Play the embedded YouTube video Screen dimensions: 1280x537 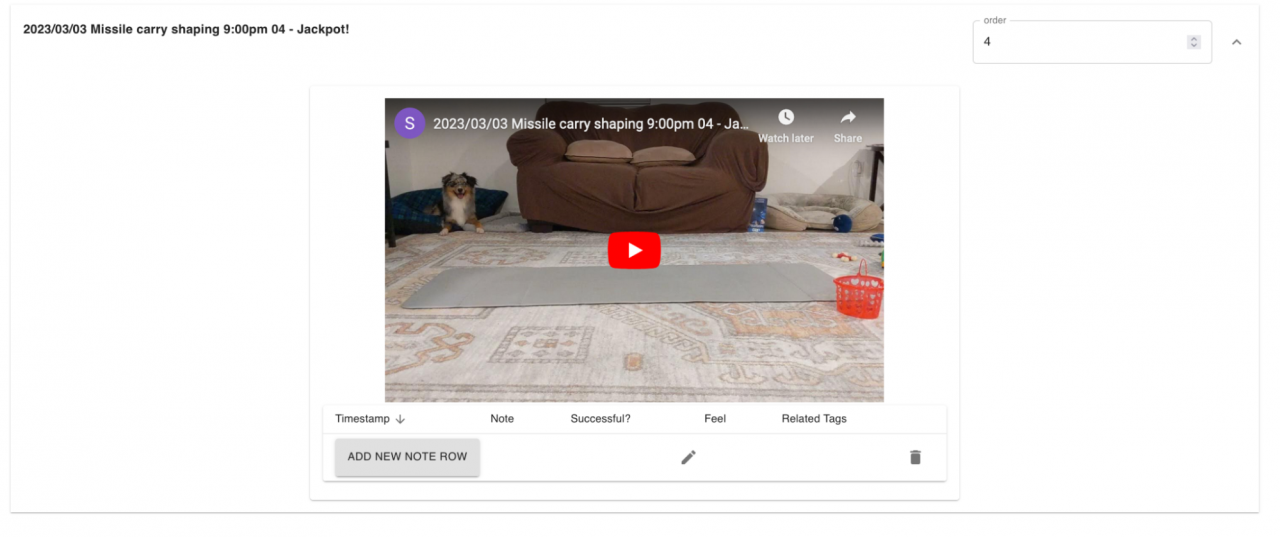point(634,250)
